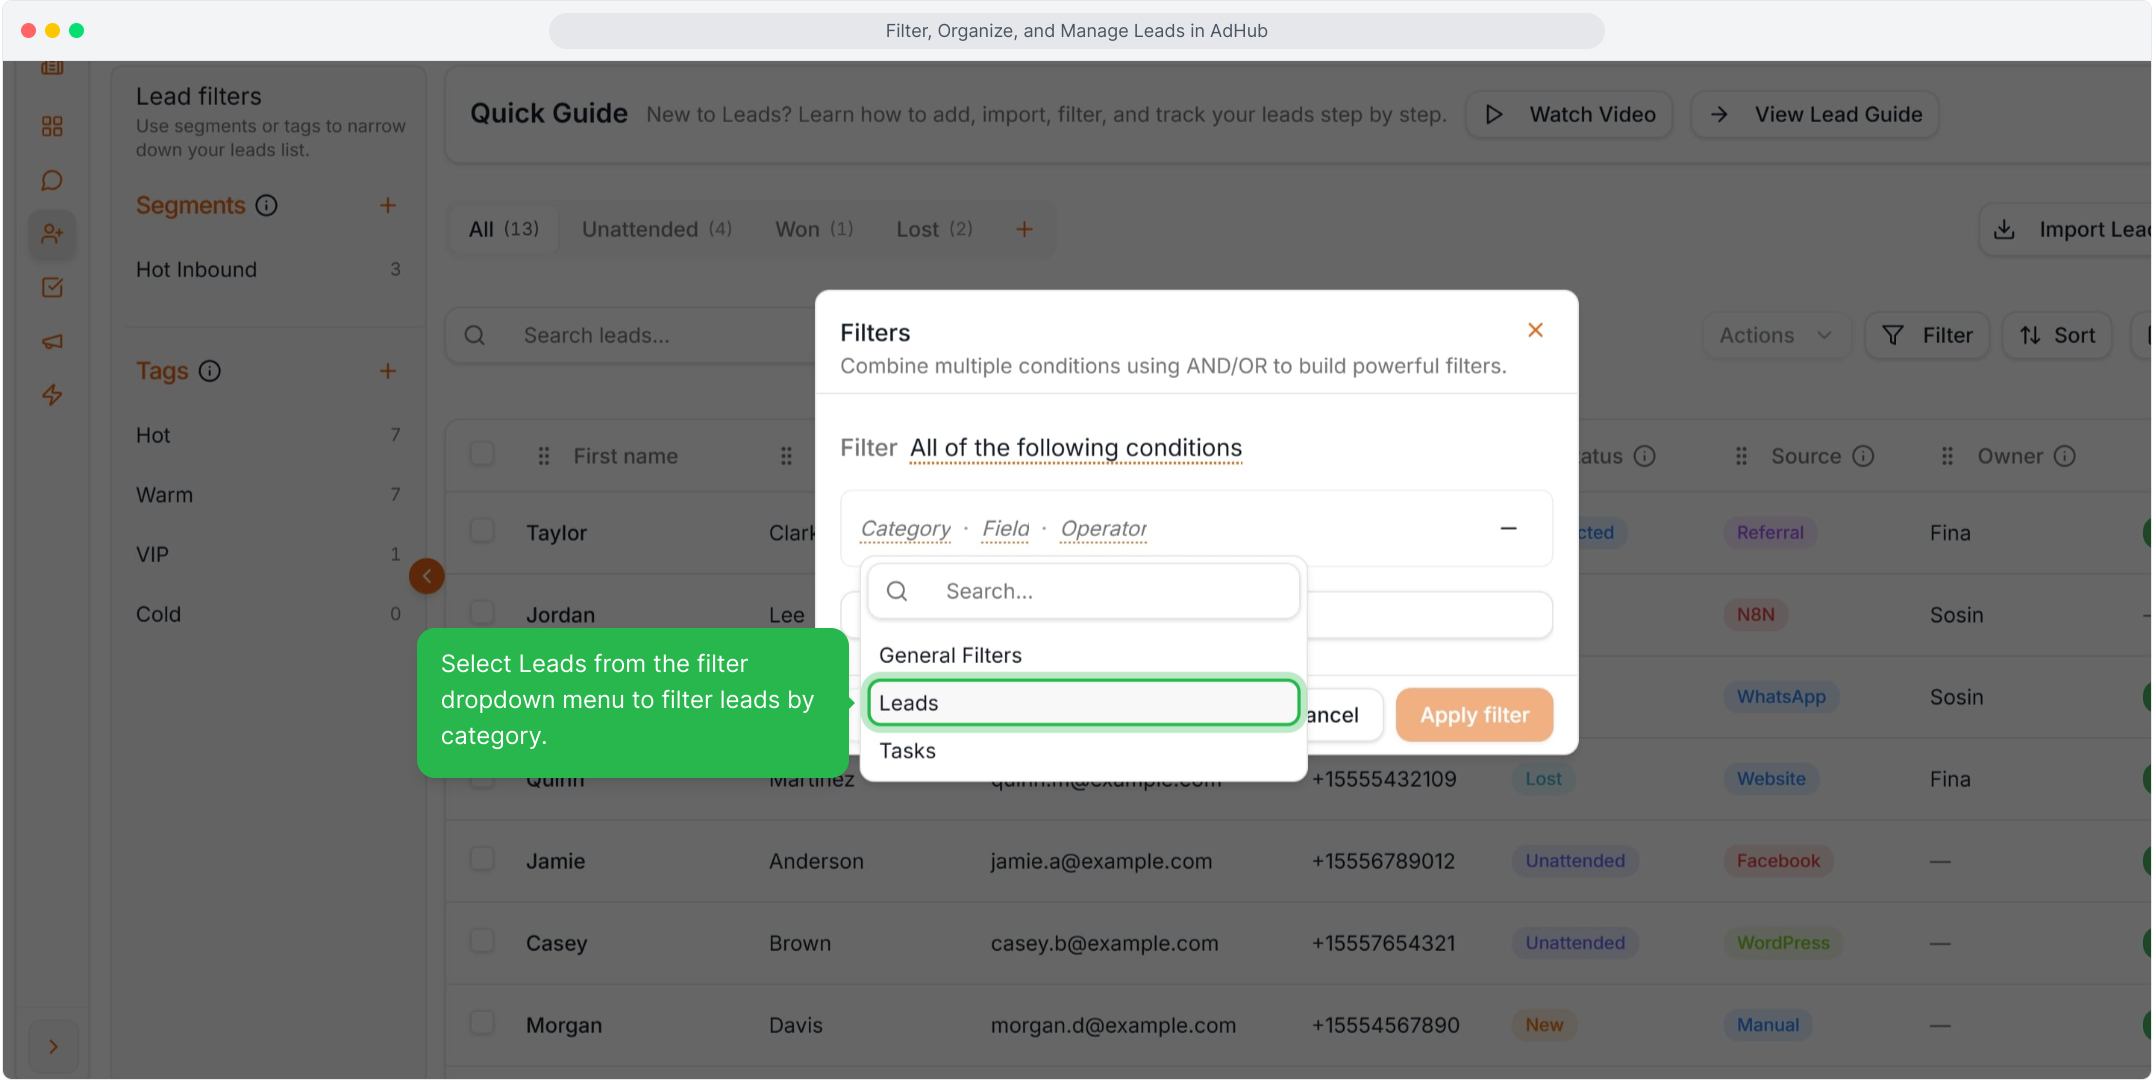Open the leads person-plus sidebar icon

pyautogui.click(x=52, y=234)
